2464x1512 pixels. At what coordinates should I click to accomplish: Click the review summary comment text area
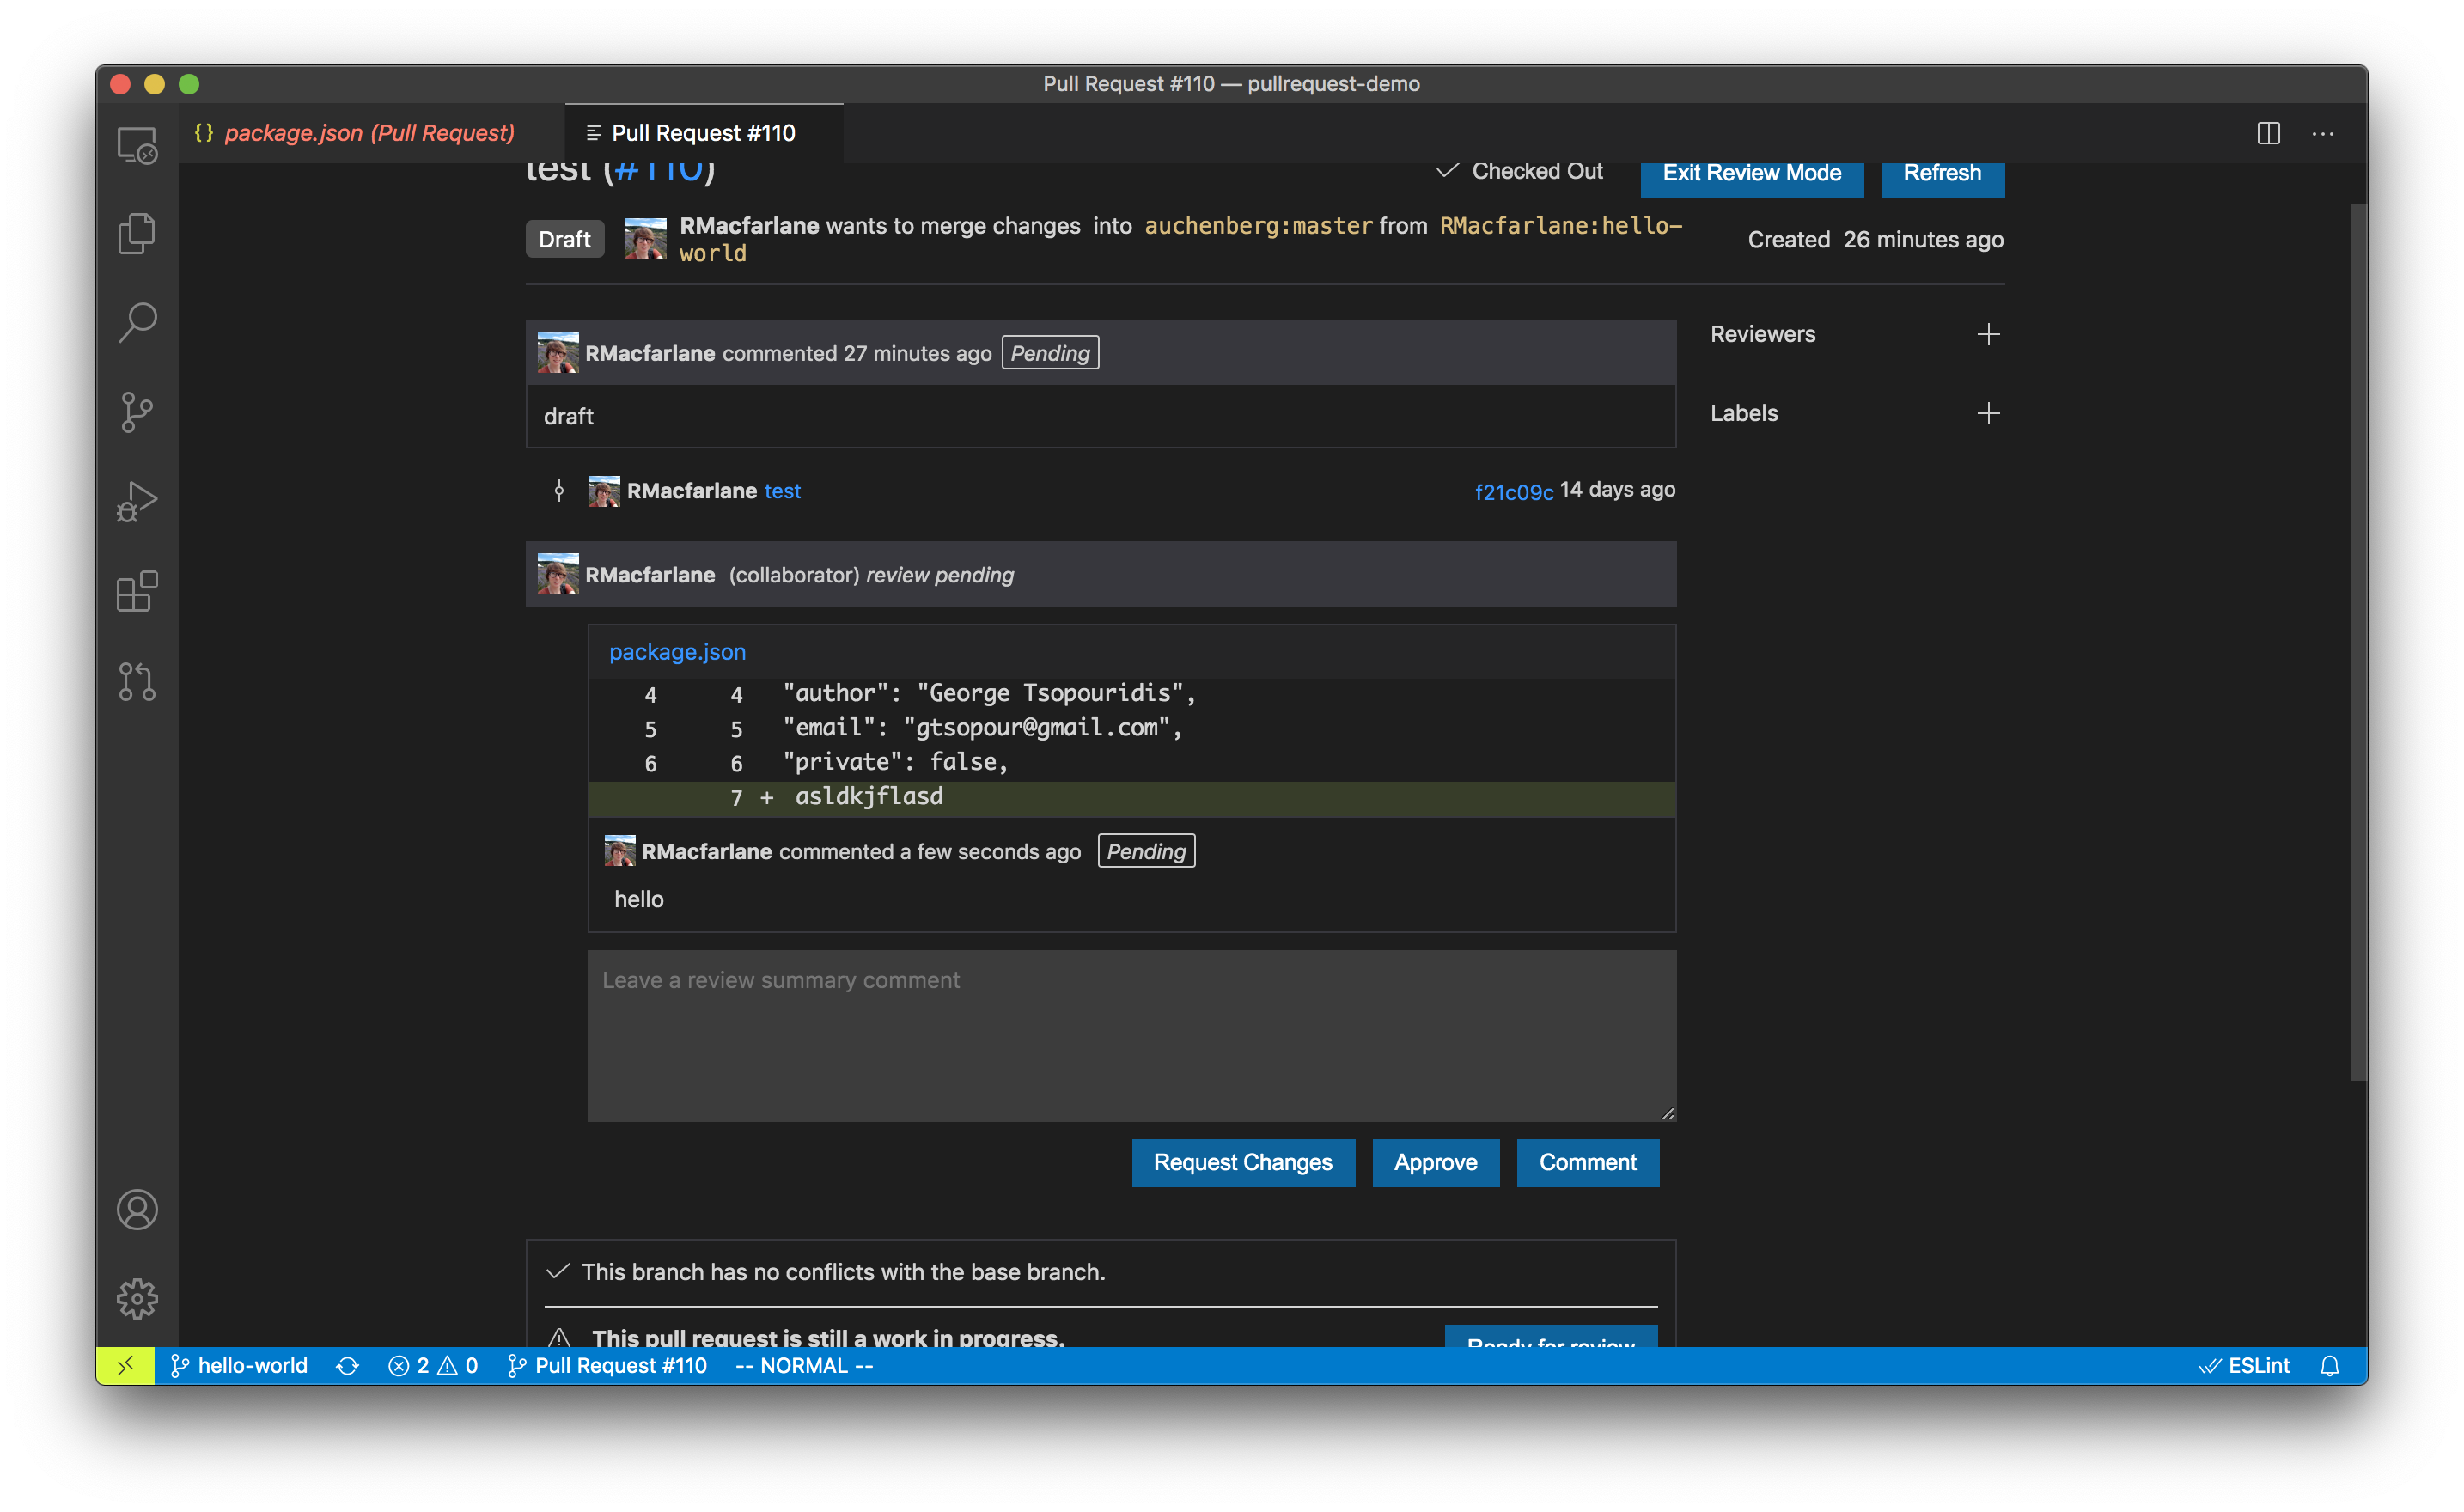1131,1035
